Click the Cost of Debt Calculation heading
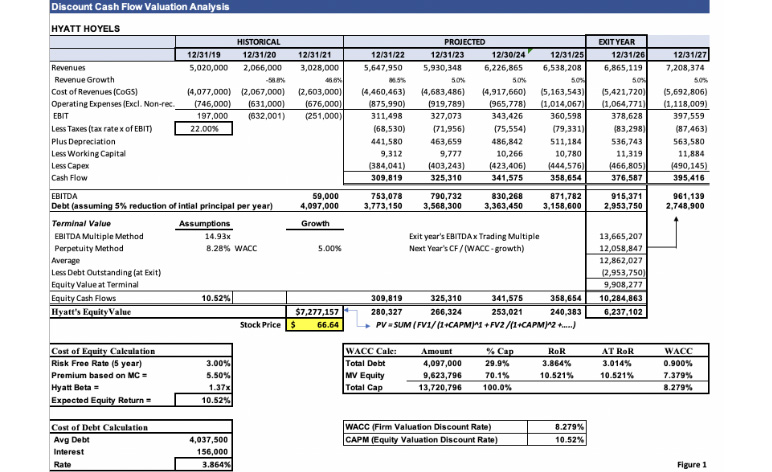The height and width of the screenshot is (472, 772). [x=99, y=427]
